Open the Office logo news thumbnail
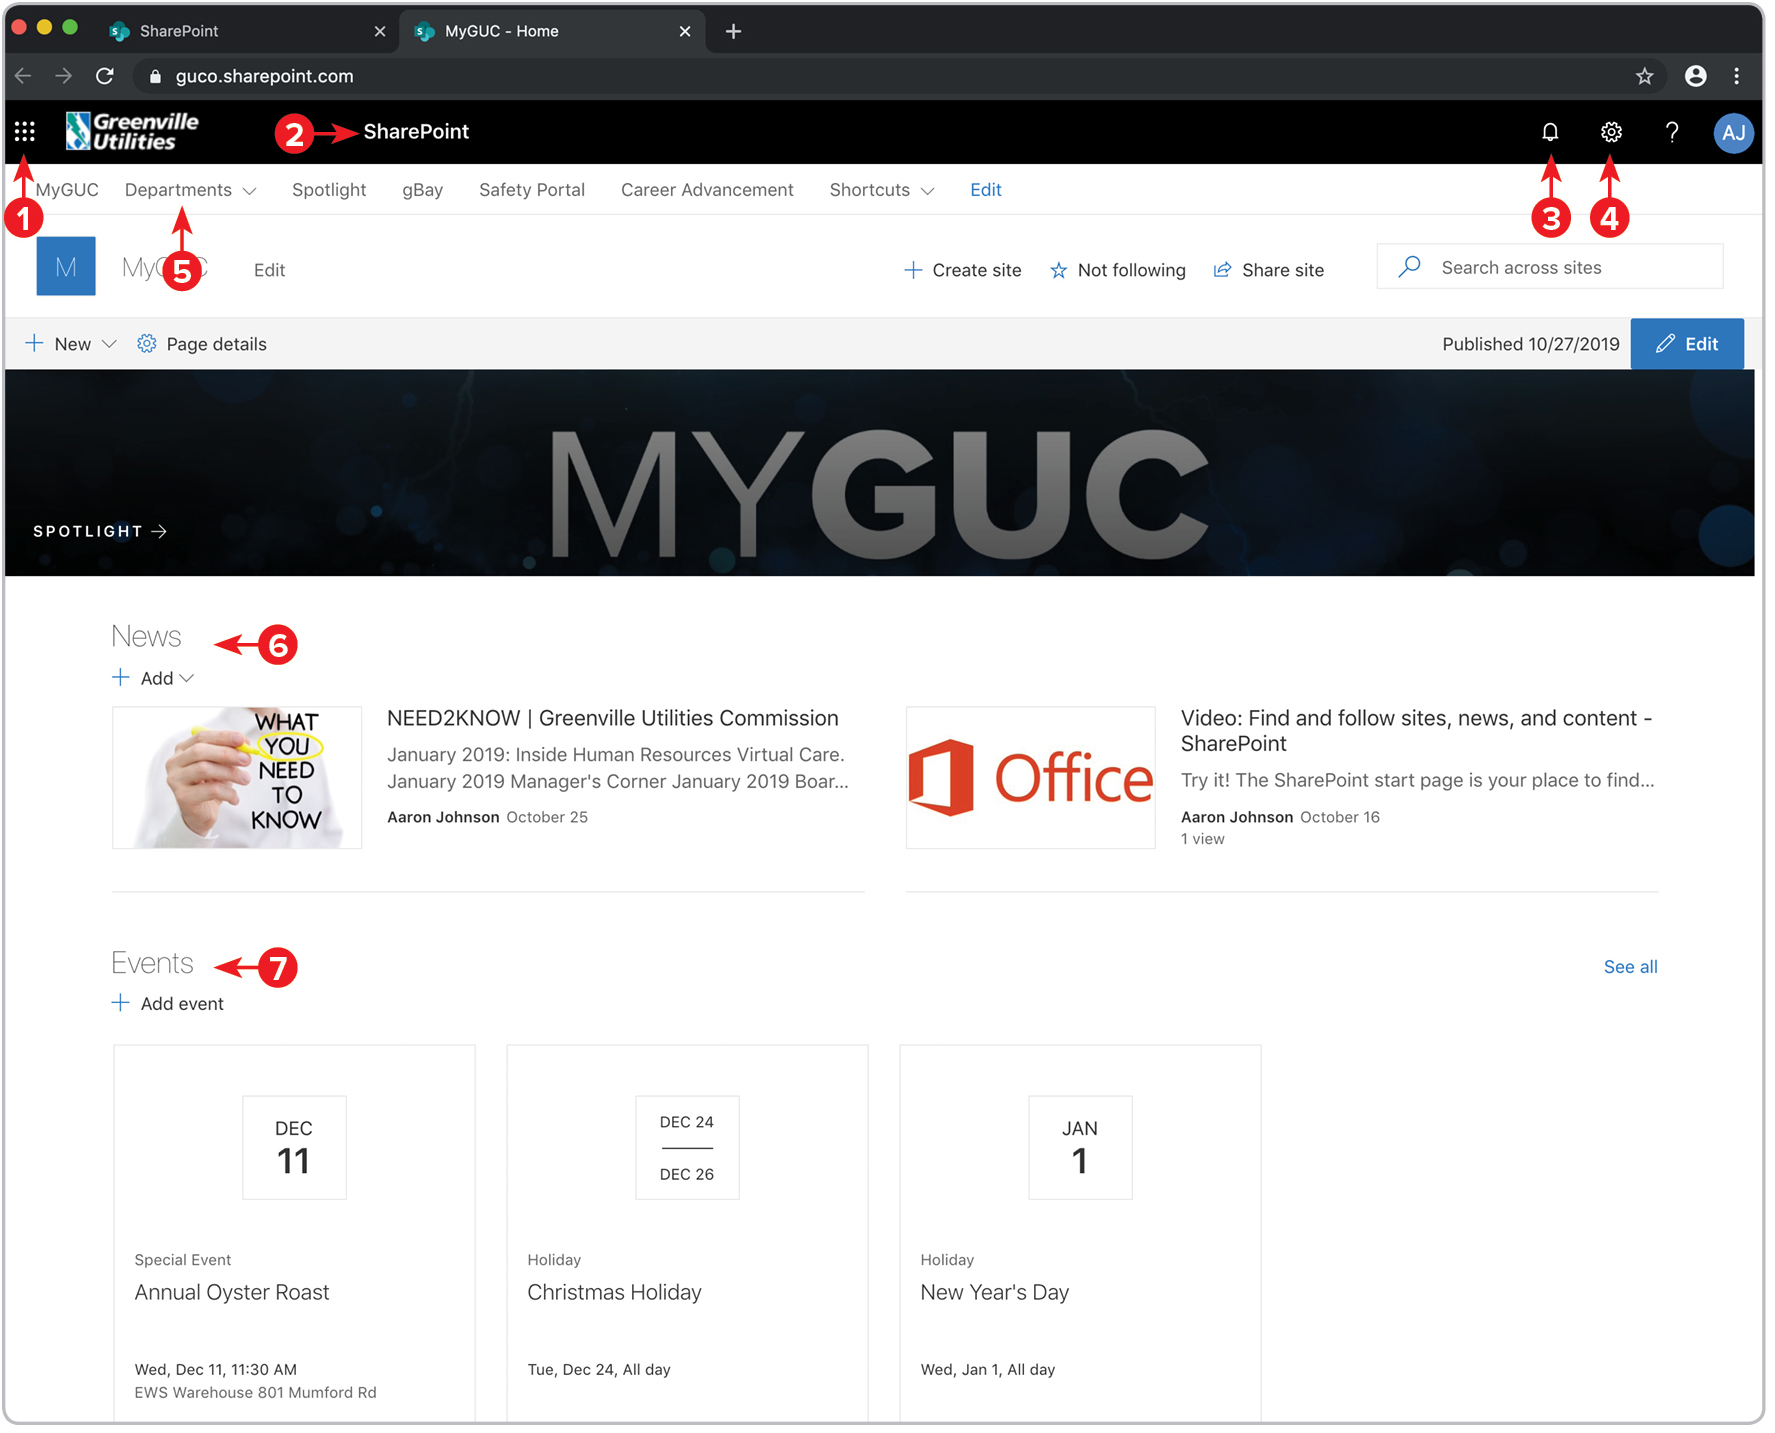The image size is (1775, 1433). (1031, 777)
